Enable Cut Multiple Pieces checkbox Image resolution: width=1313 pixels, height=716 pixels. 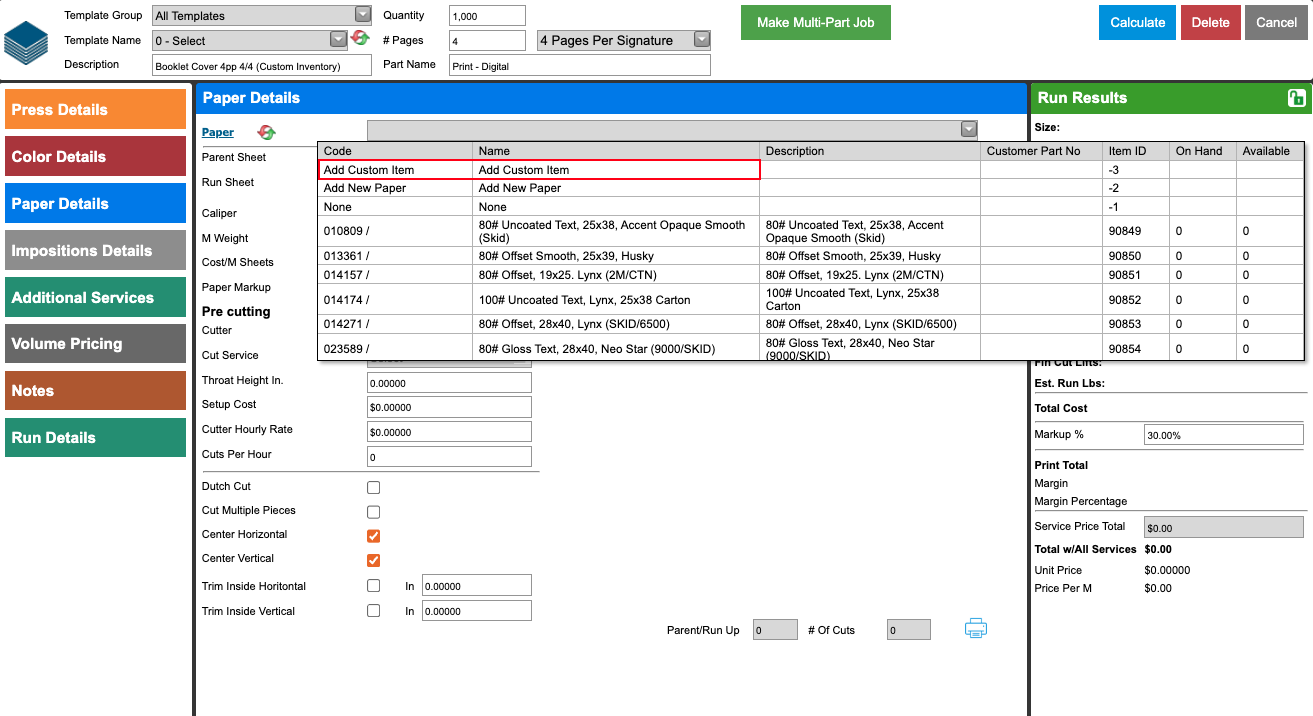point(374,512)
